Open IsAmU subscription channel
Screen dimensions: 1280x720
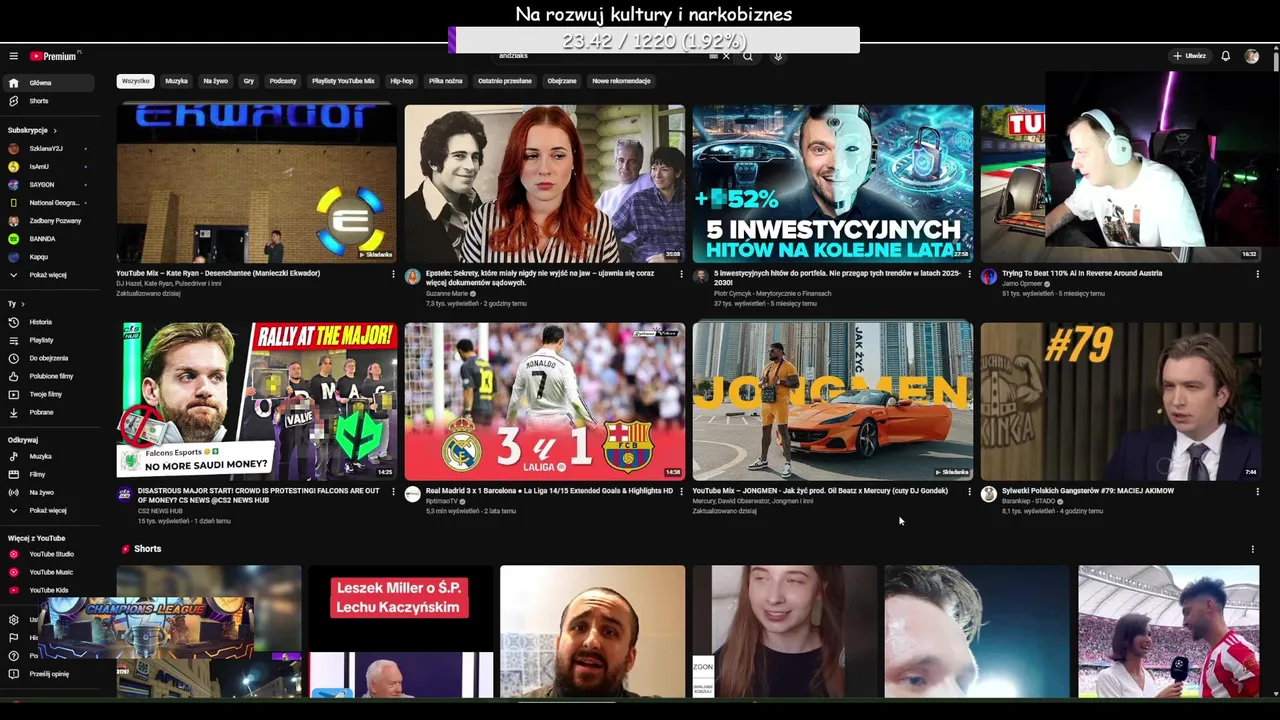click(x=48, y=166)
